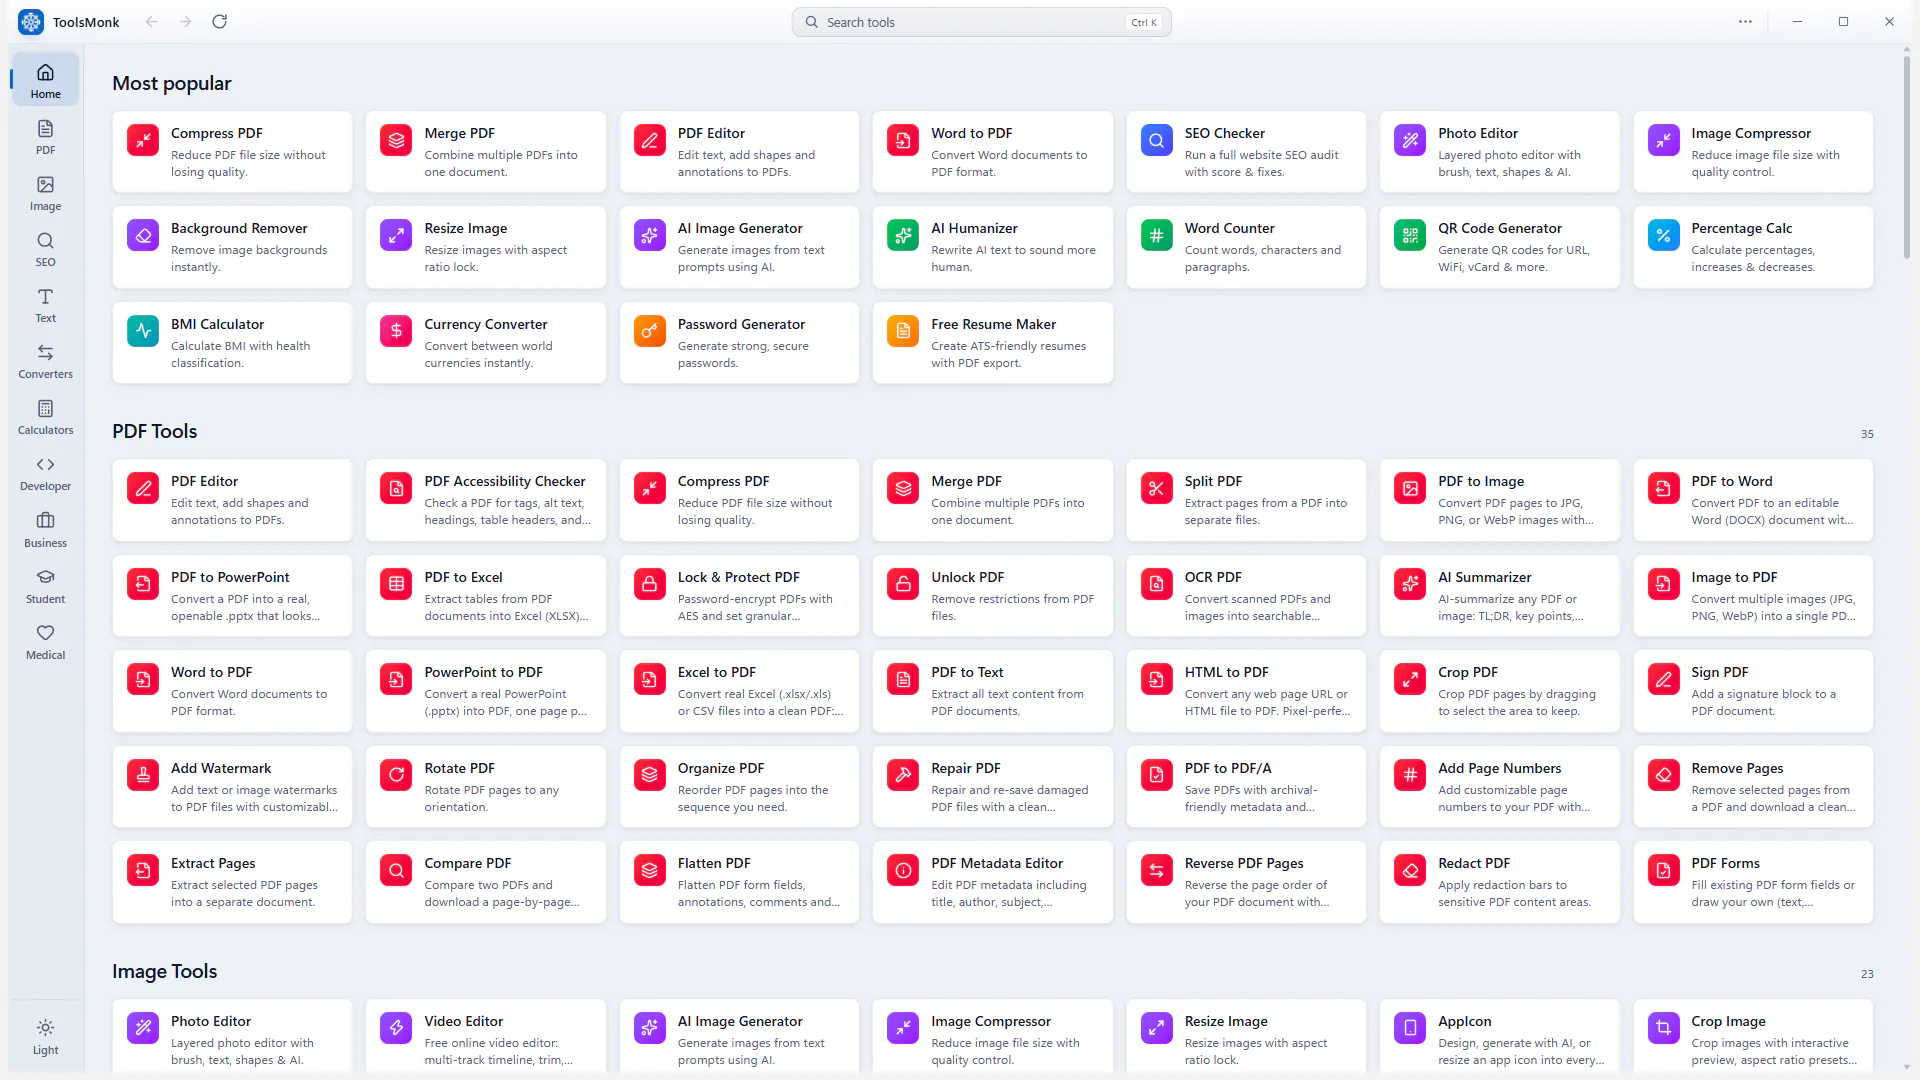
Task: Open the Sign PDF pen icon
Action: coord(1663,680)
